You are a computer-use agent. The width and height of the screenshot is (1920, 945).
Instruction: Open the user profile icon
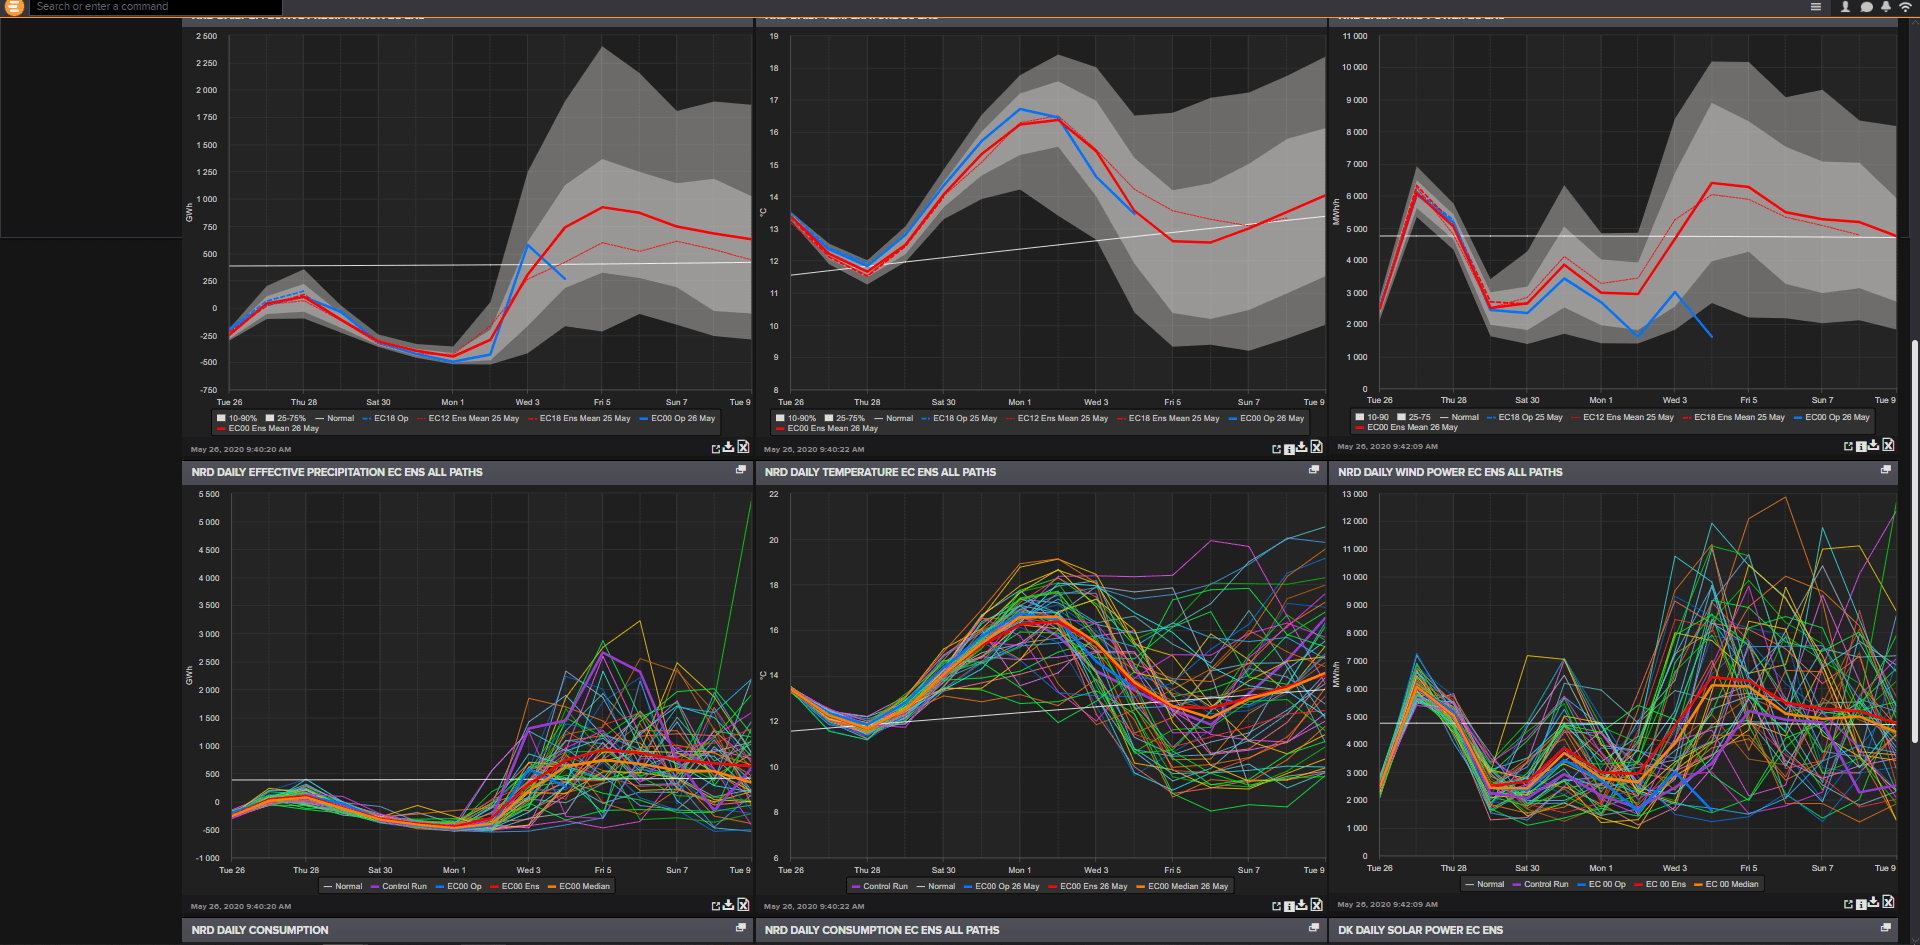tap(1845, 7)
